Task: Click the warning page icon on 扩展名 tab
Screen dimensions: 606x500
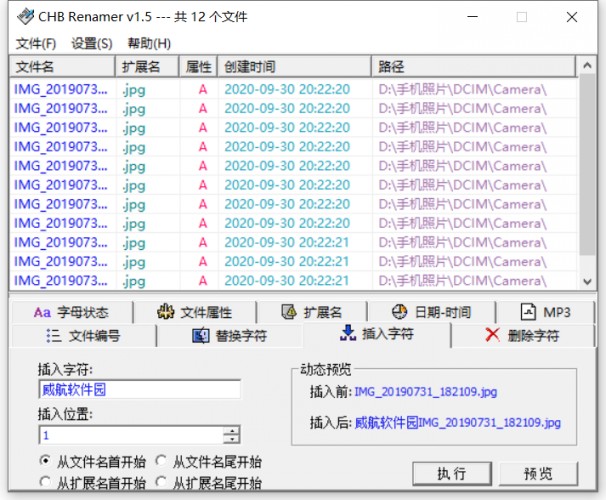Action: point(289,311)
